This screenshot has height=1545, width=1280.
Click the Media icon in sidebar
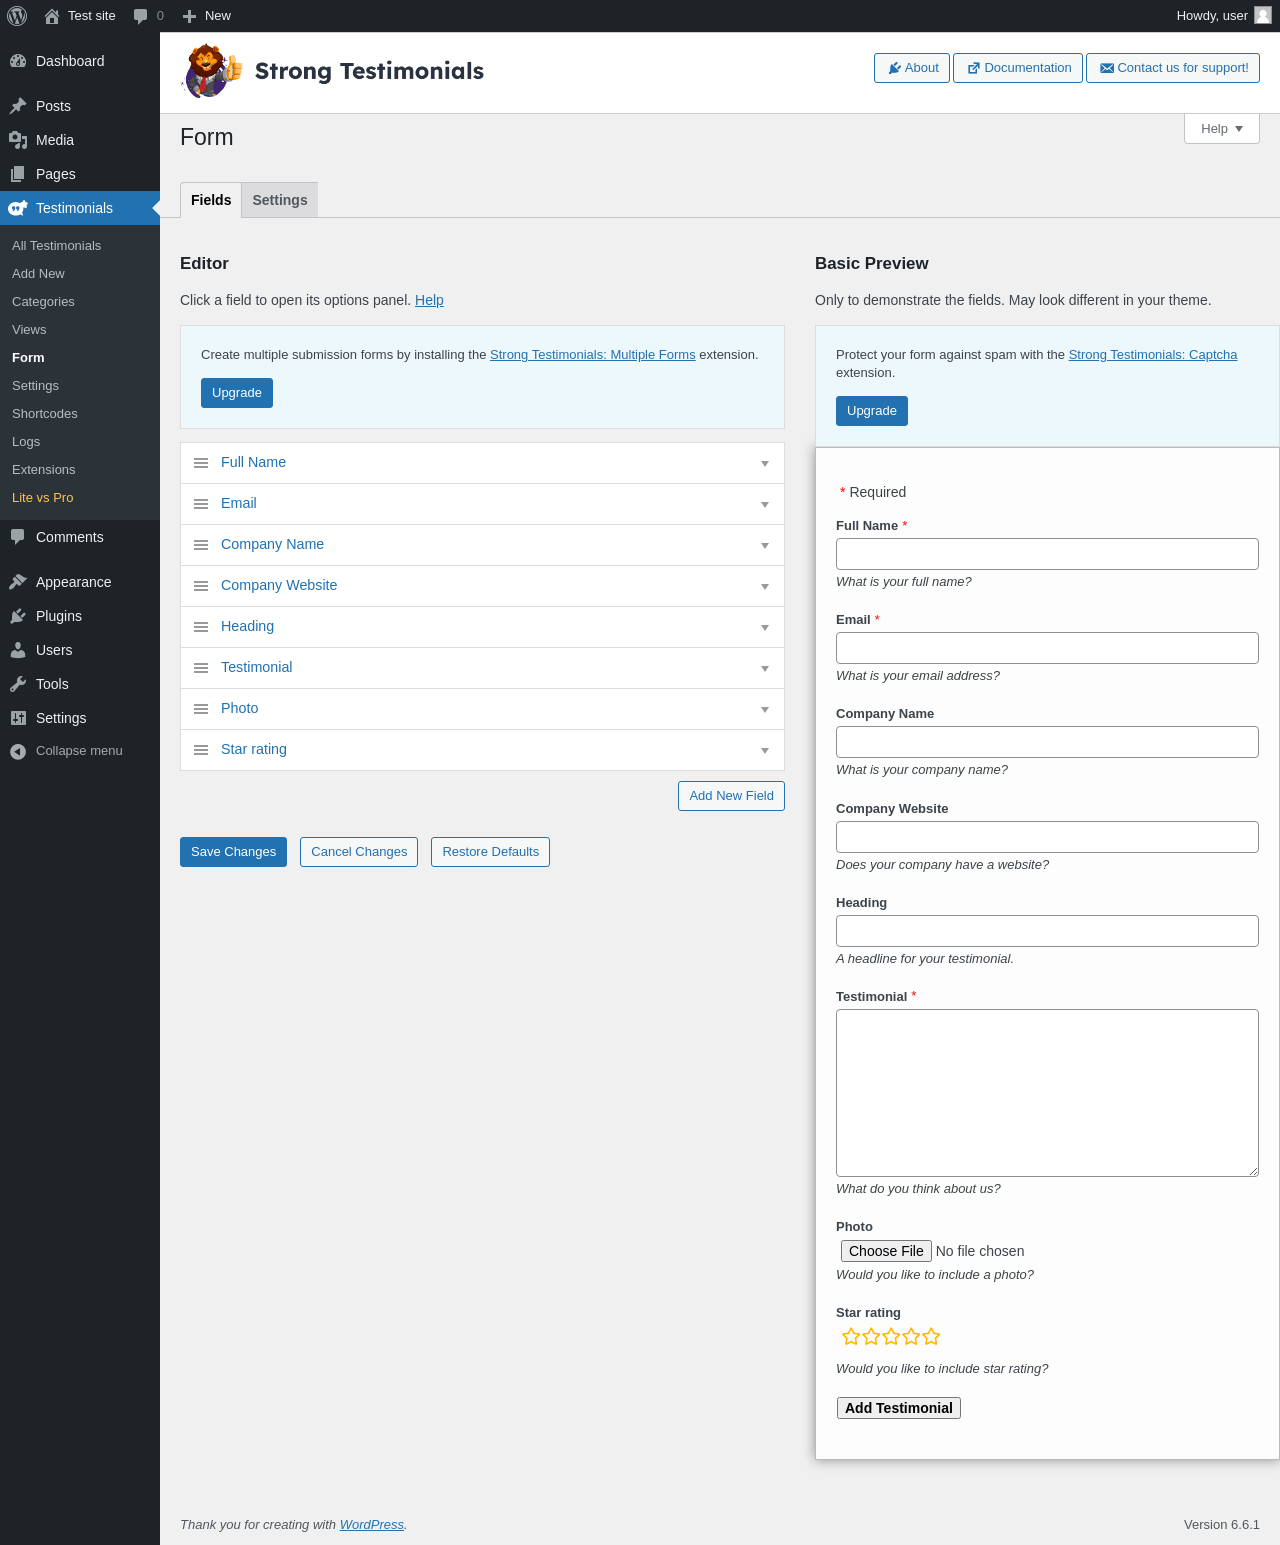18,140
